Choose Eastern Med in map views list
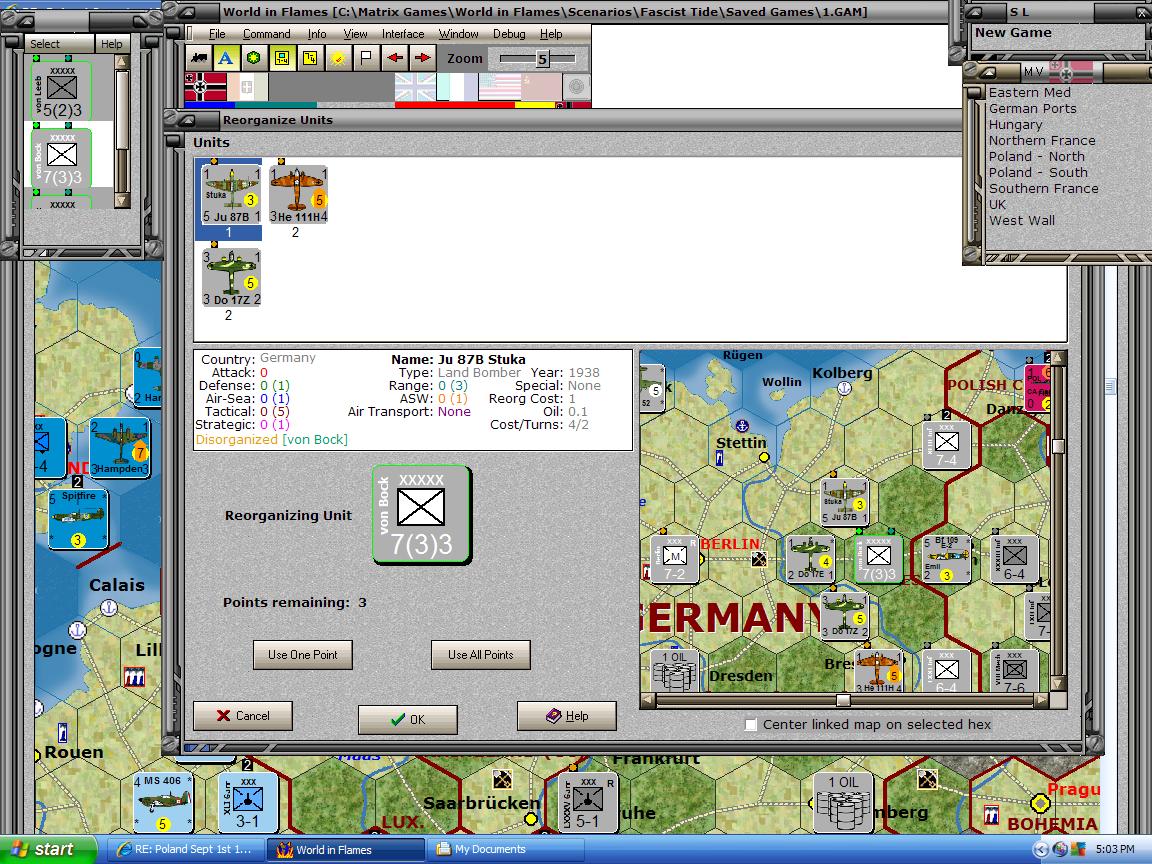1152x864 pixels. [1029, 93]
